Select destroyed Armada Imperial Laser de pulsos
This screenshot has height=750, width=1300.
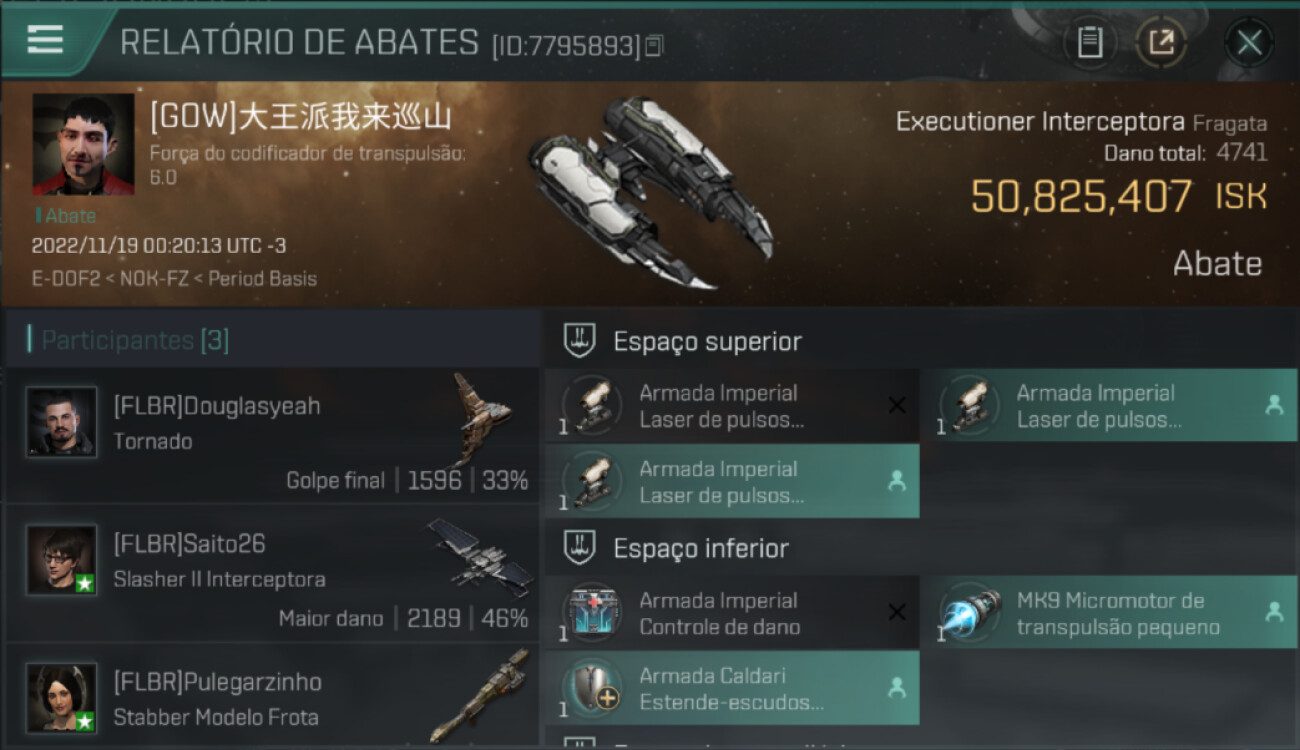coord(731,406)
